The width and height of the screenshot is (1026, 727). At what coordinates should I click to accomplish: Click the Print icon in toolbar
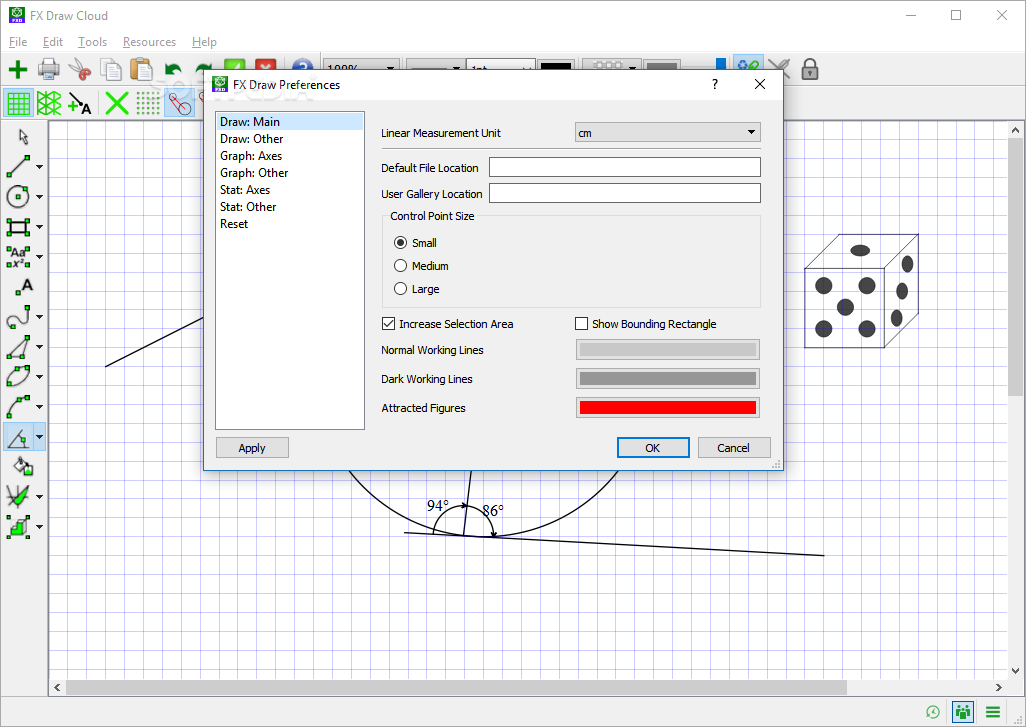[49, 69]
